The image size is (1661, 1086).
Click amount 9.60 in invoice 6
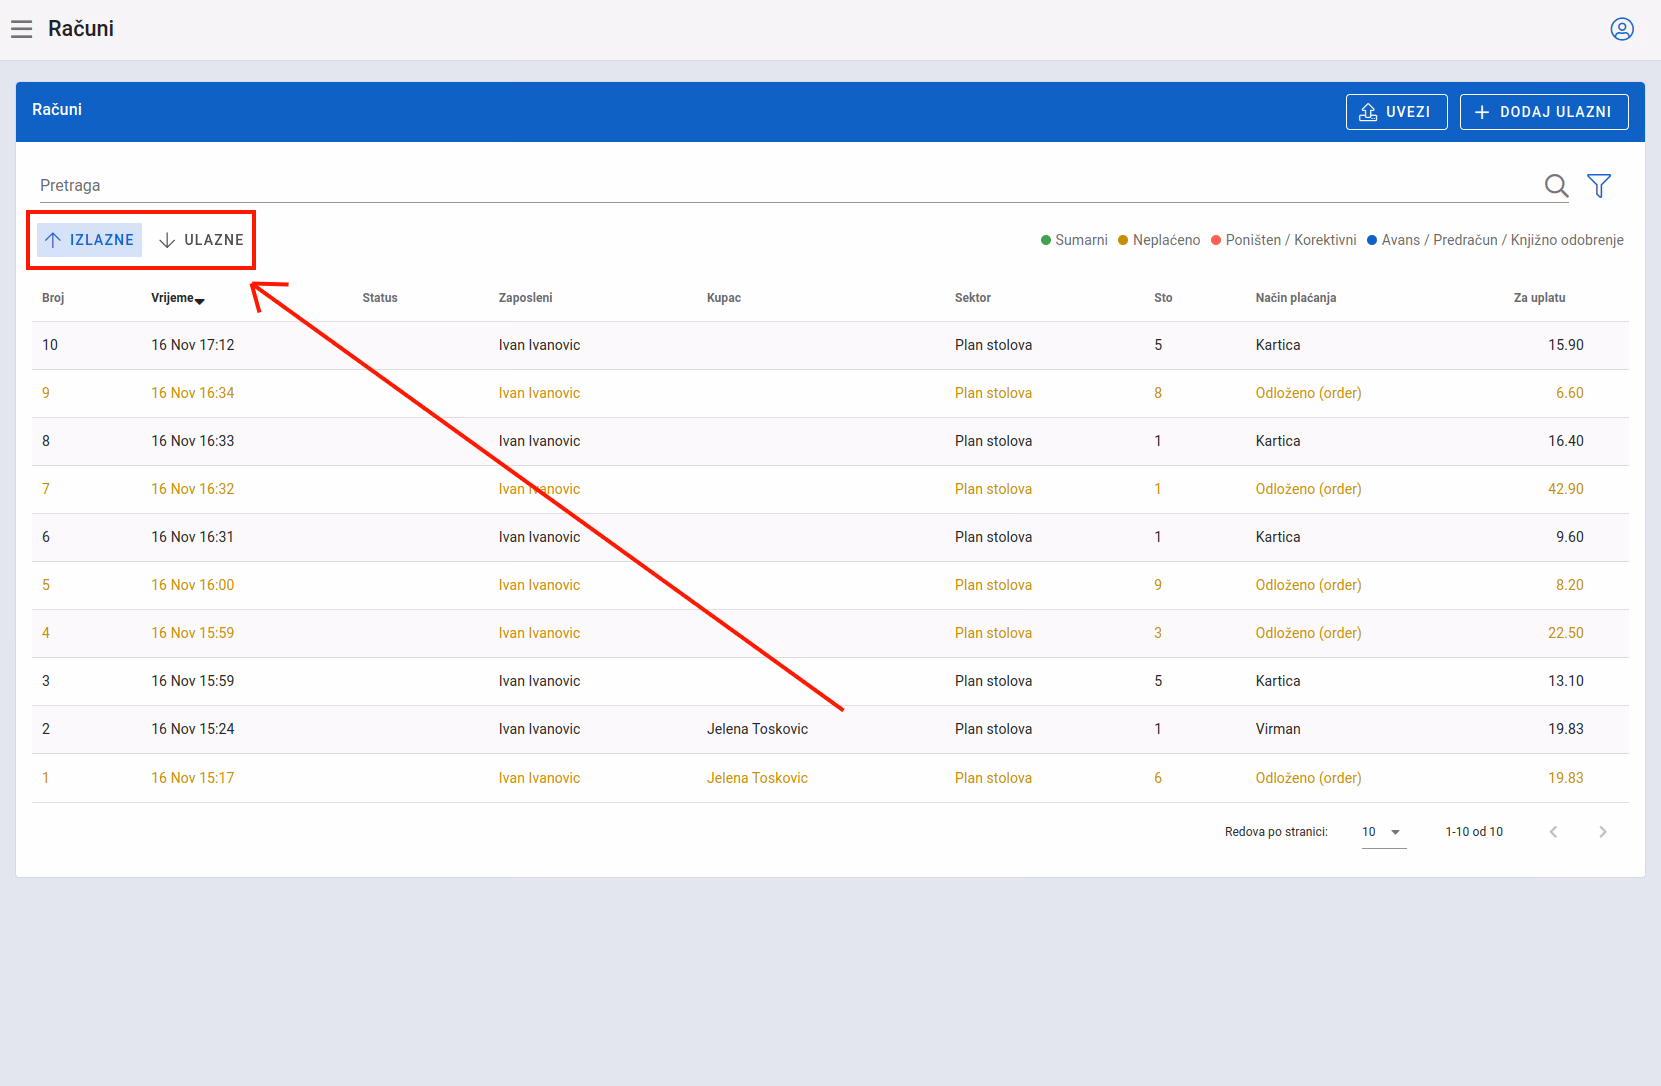1570,537
